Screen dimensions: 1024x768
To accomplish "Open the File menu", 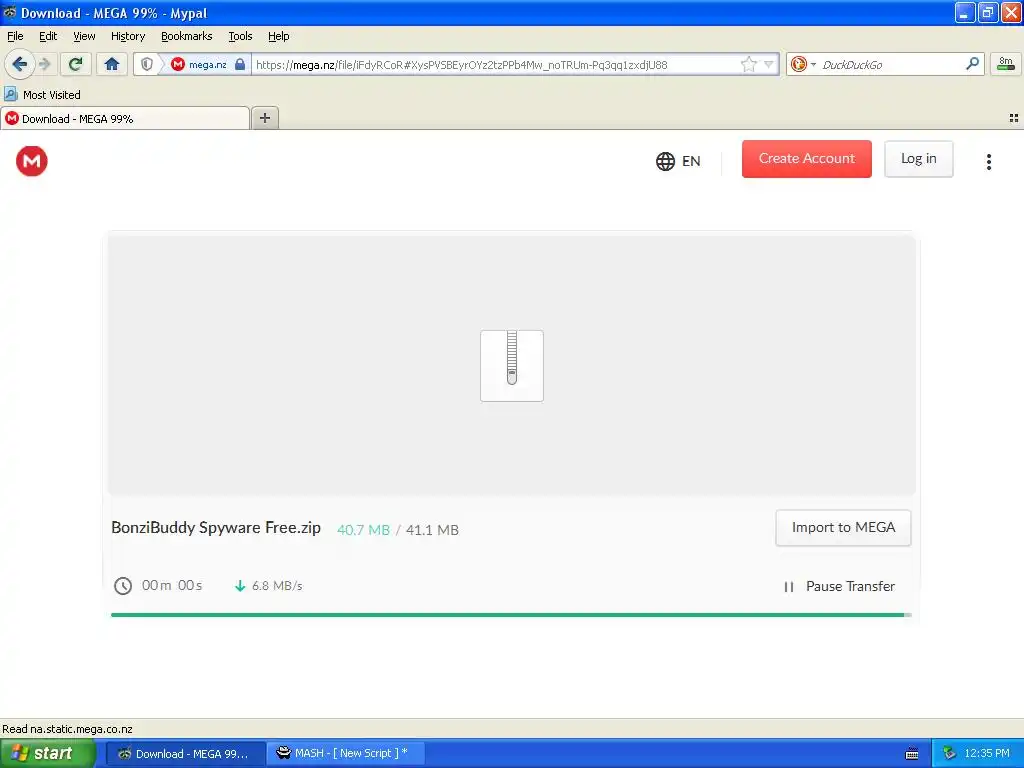I will 15,36.
